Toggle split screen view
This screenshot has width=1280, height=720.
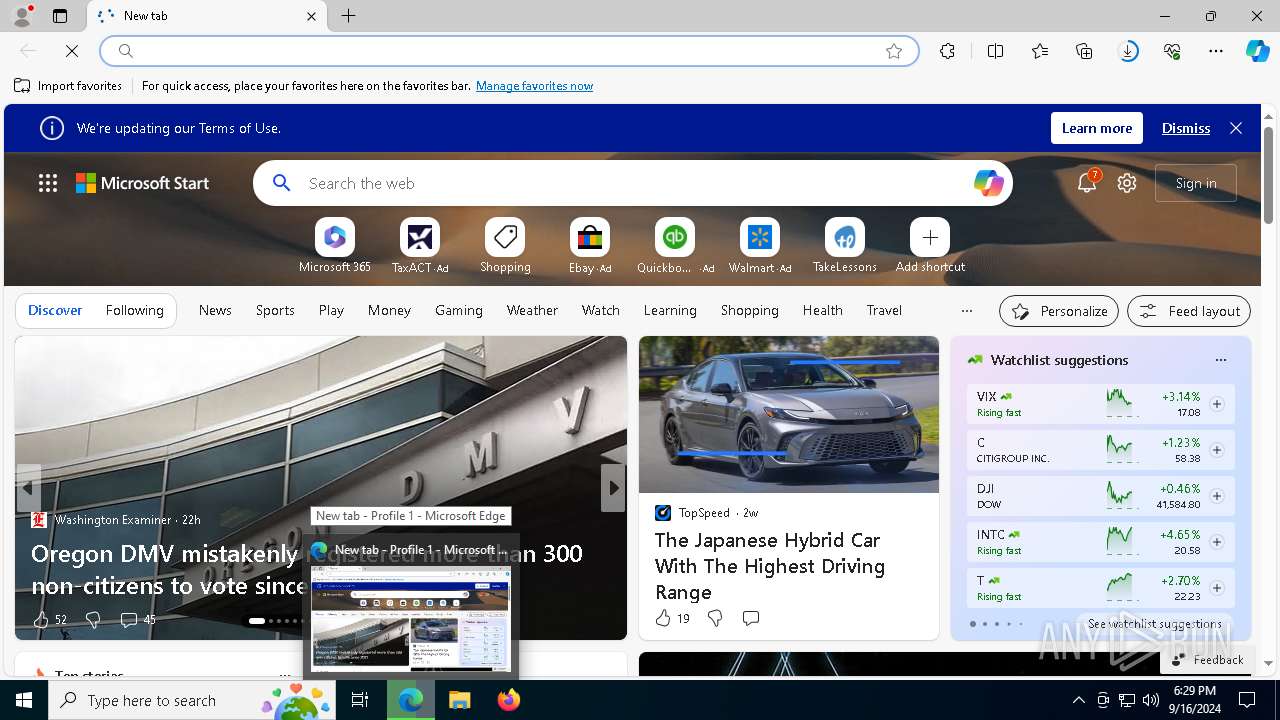[995, 51]
